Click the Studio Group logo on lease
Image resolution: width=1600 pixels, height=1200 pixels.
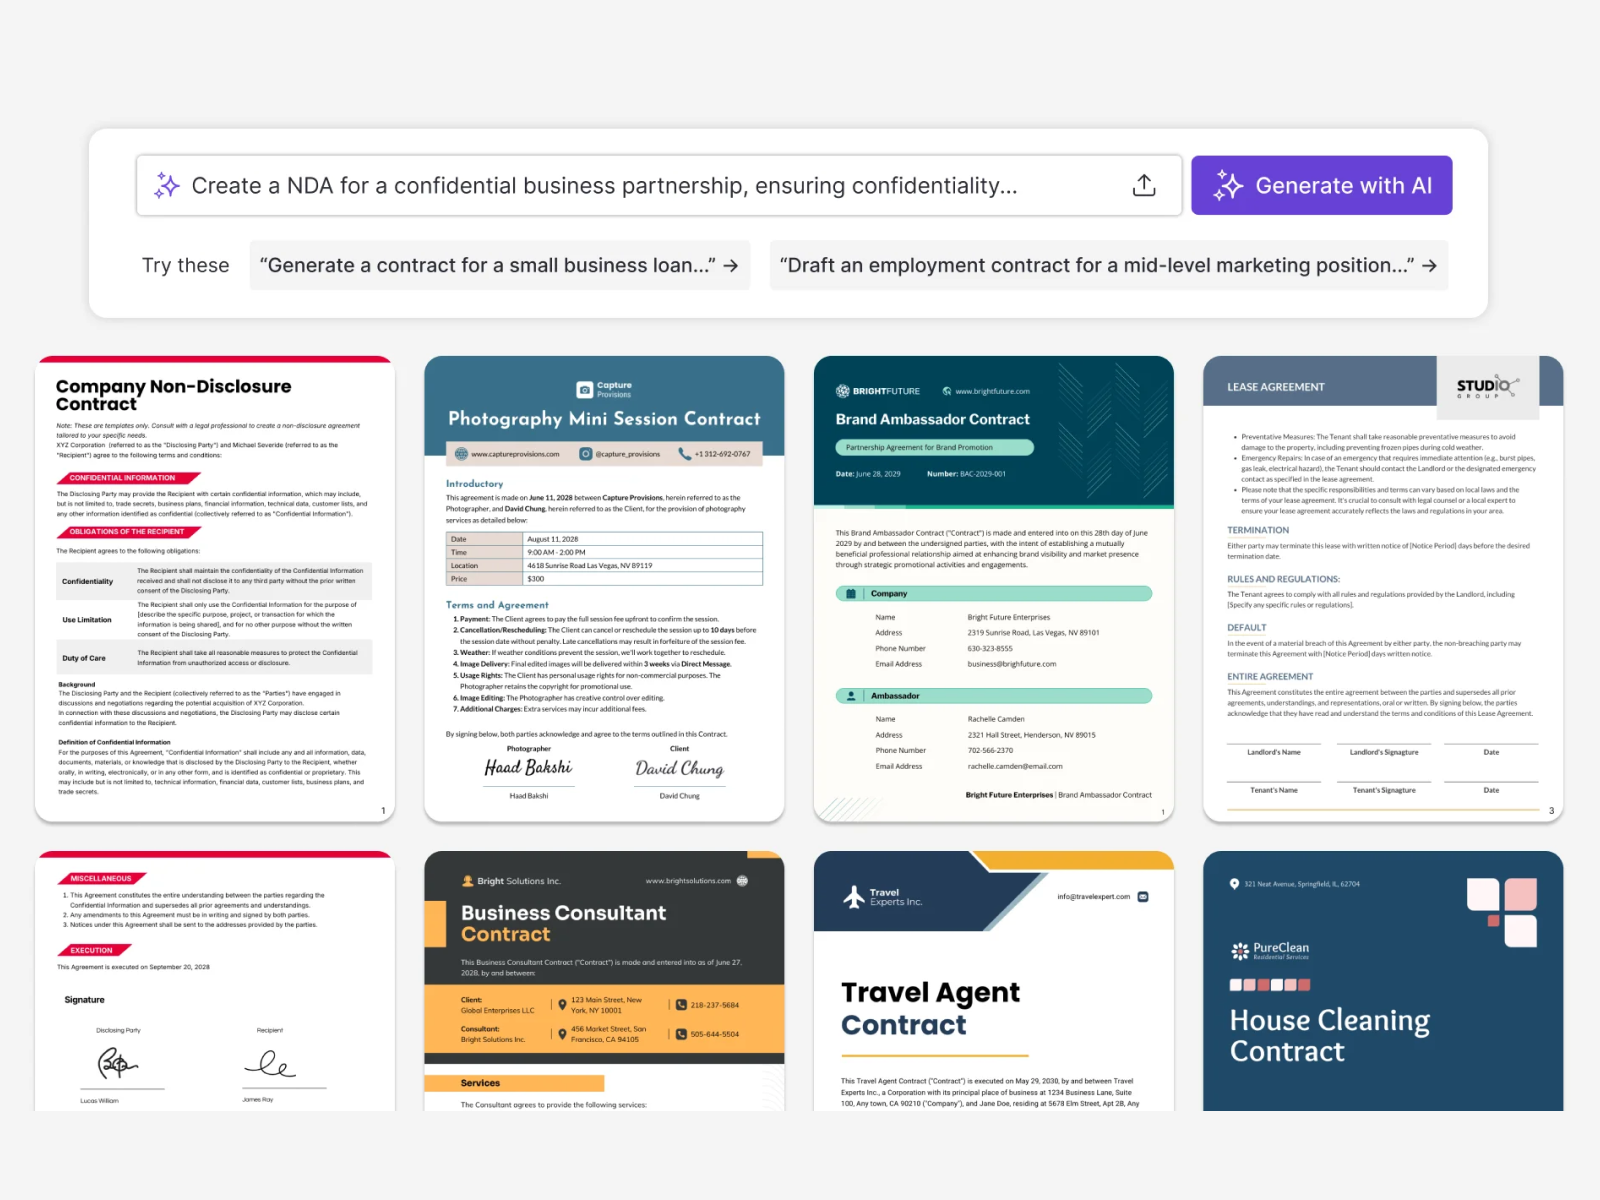tap(1487, 388)
